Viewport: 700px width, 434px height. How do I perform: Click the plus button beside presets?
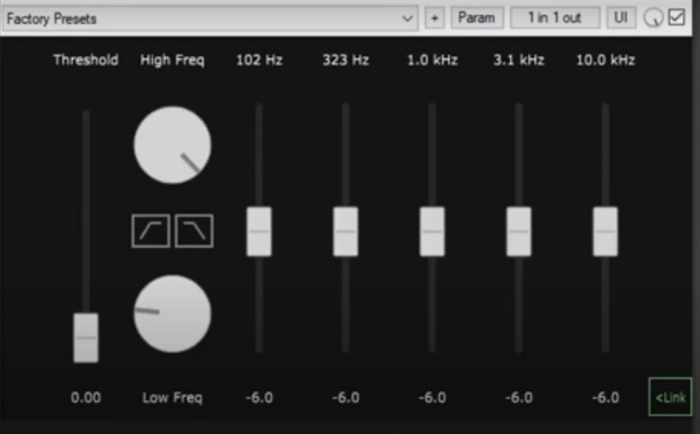coord(434,18)
